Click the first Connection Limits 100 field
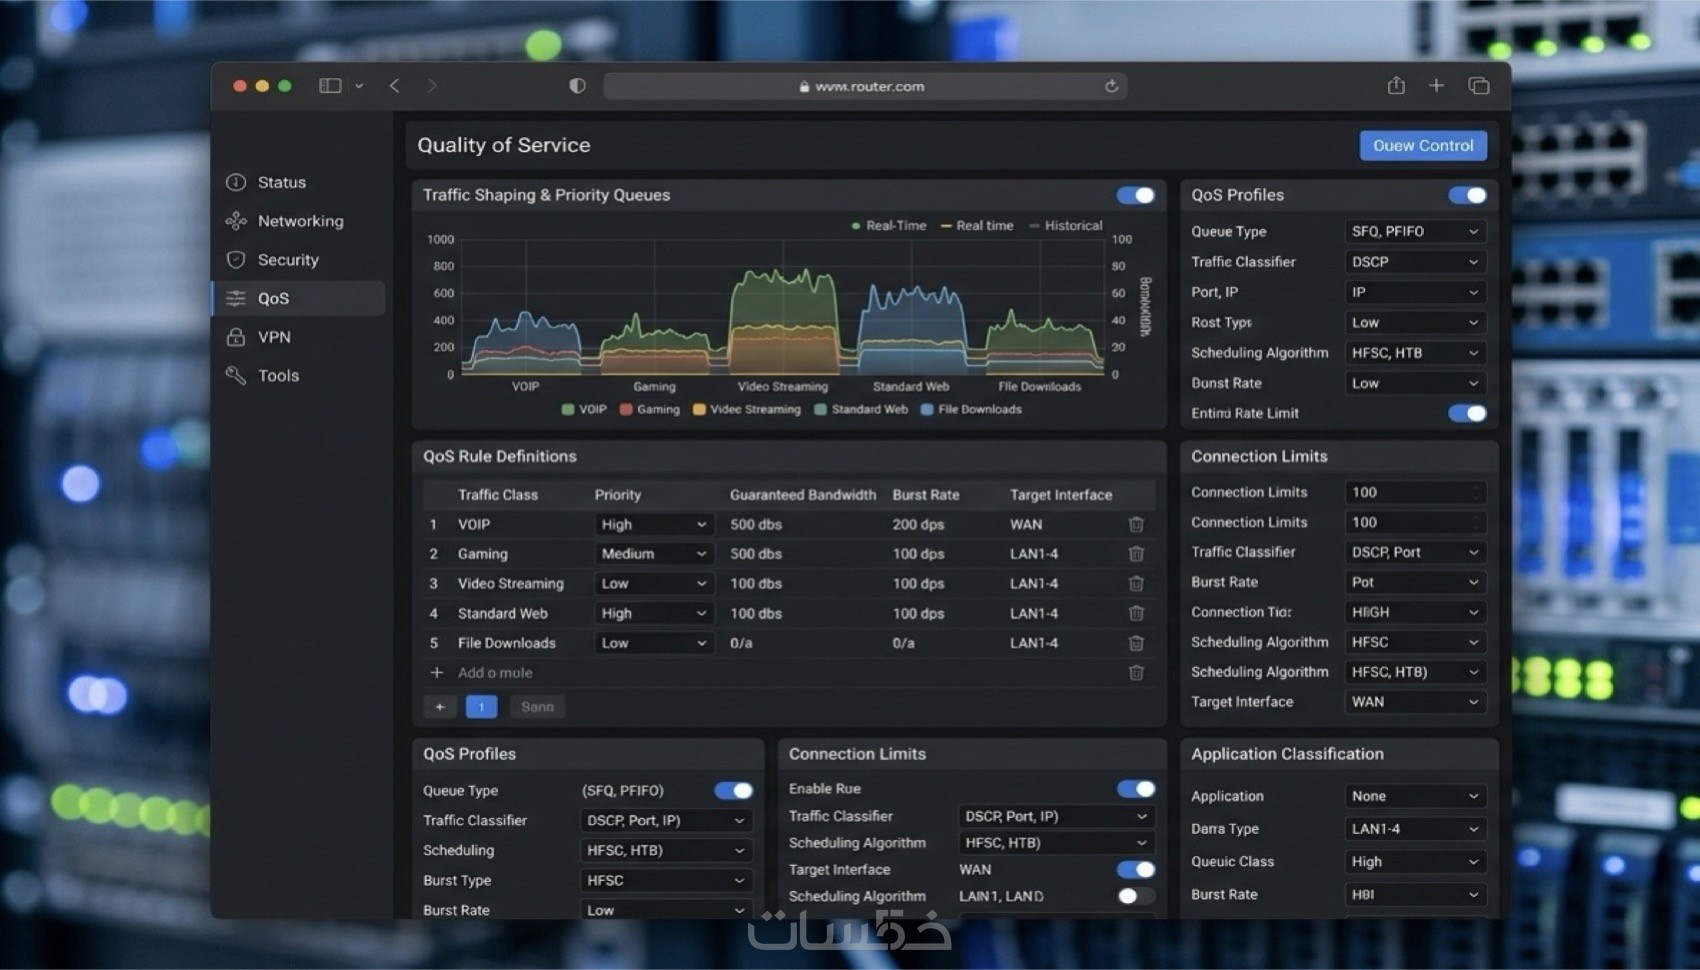1700x970 pixels. pos(1415,492)
